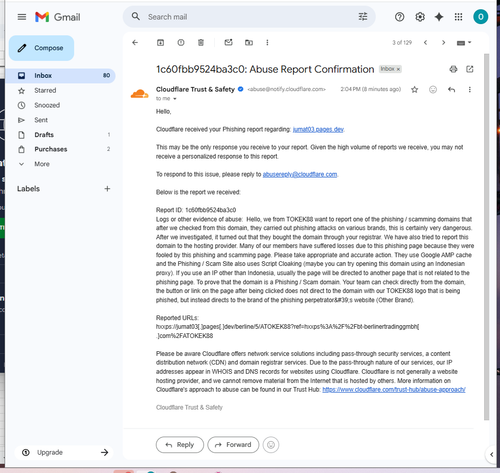This screenshot has height=473, width=500.
Task: Print this email conversation
Action: point(453,69)
